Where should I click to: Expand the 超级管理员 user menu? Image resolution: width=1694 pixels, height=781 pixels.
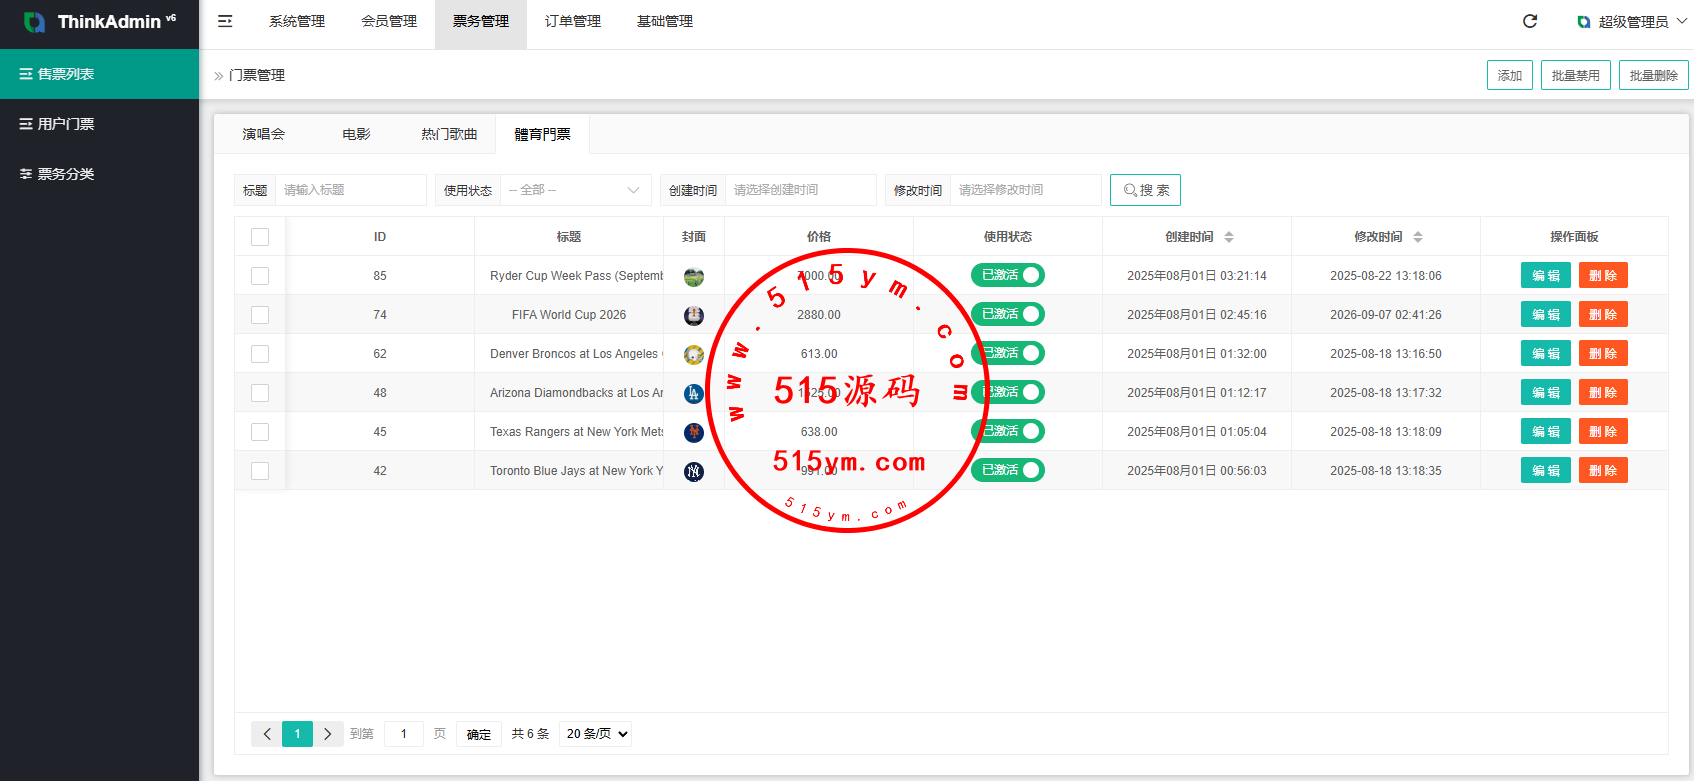pyautogui.click(x=1632, y=22)
